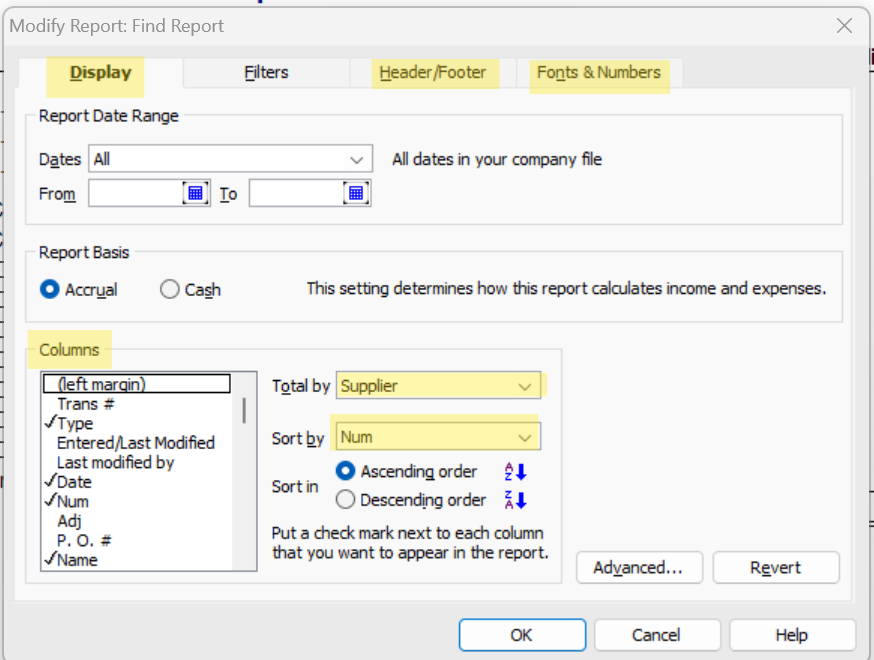The width and height of the screenshot is (874, 660).
Task: Click the columns list scrollbar thumb
Action: click(x=244, y=410)
